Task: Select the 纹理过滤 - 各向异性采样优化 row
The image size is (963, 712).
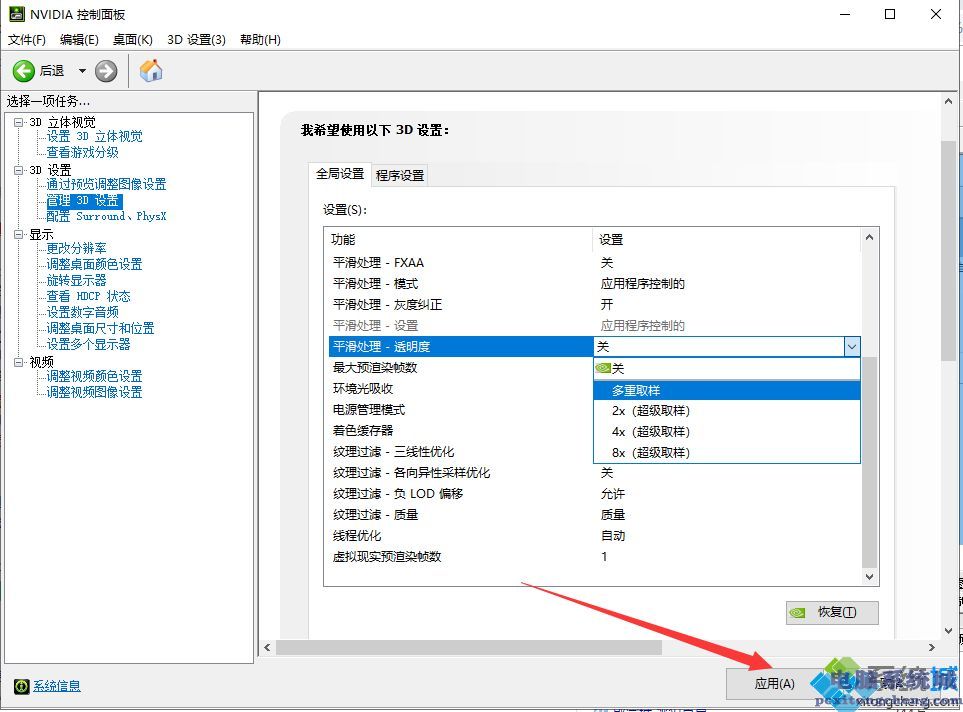Action: pyautogui.click(x=594, y=473)
